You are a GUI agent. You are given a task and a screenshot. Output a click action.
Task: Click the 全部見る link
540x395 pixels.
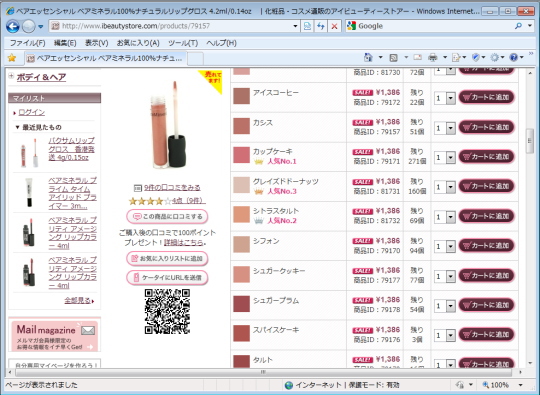(x=78, y=300)
